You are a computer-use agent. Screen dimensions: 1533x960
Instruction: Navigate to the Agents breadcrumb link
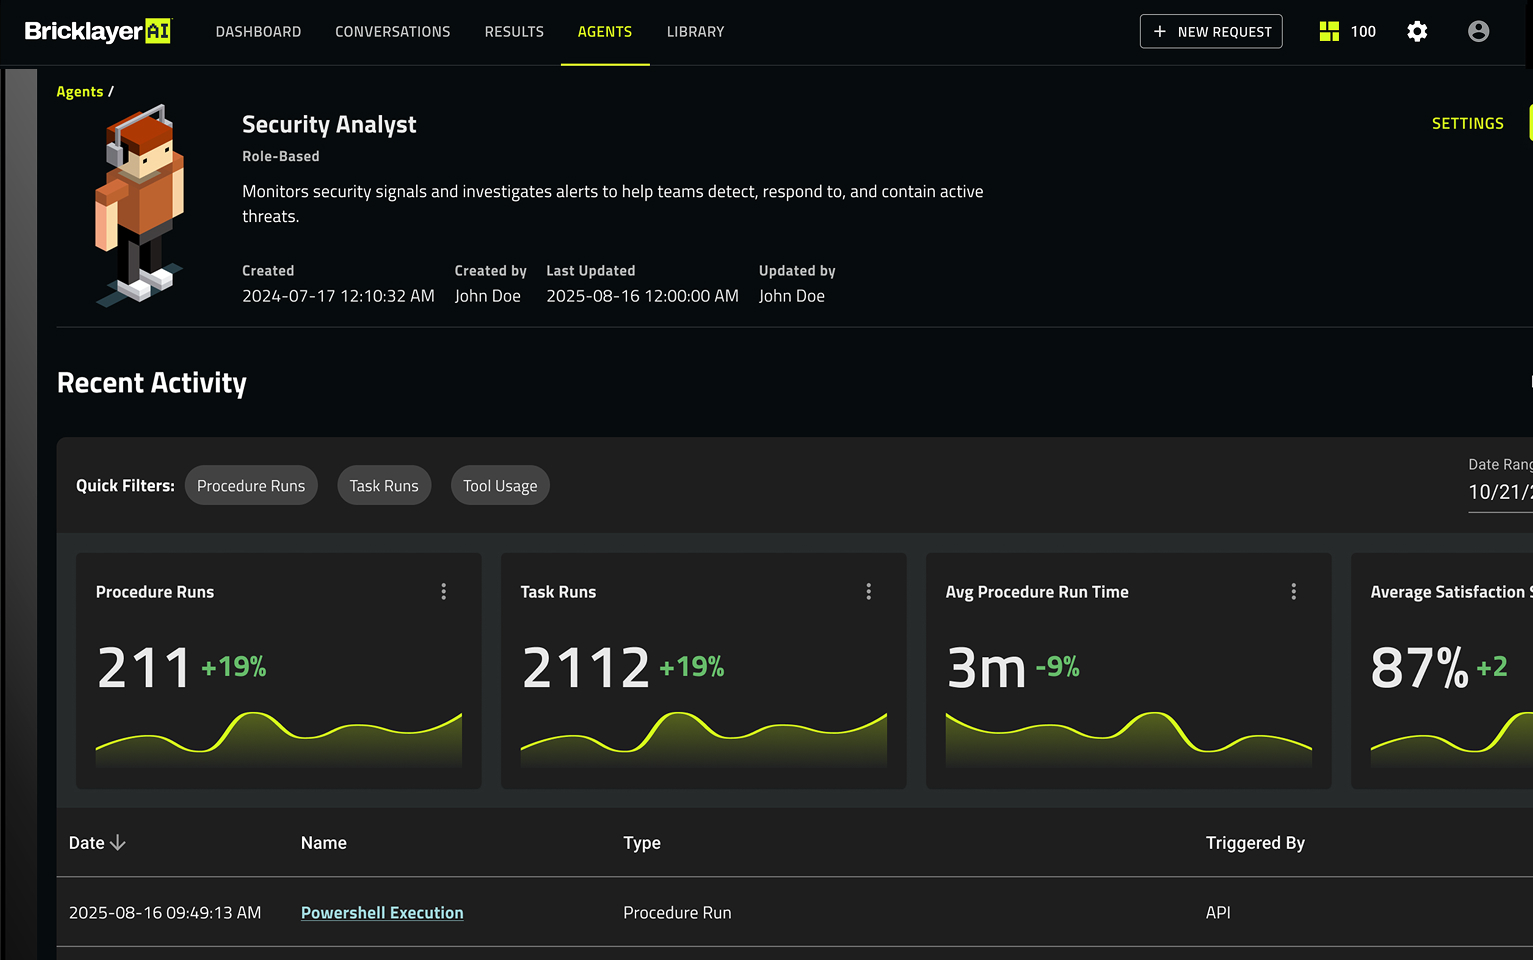tap(80, 92)
